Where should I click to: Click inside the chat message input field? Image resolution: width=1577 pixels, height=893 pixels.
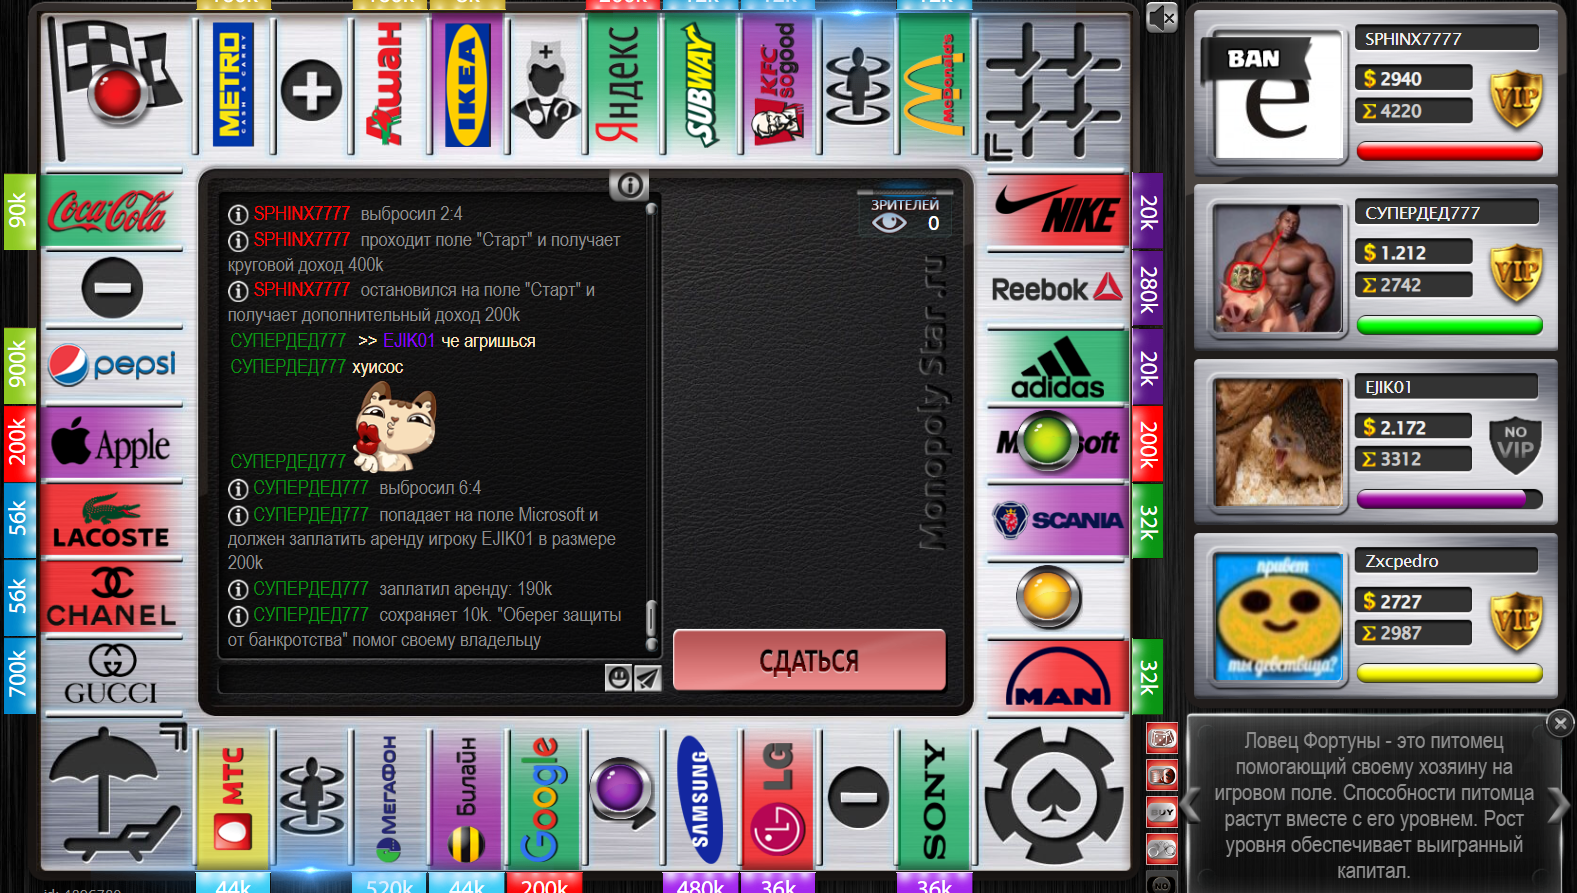tap(411, 678)
